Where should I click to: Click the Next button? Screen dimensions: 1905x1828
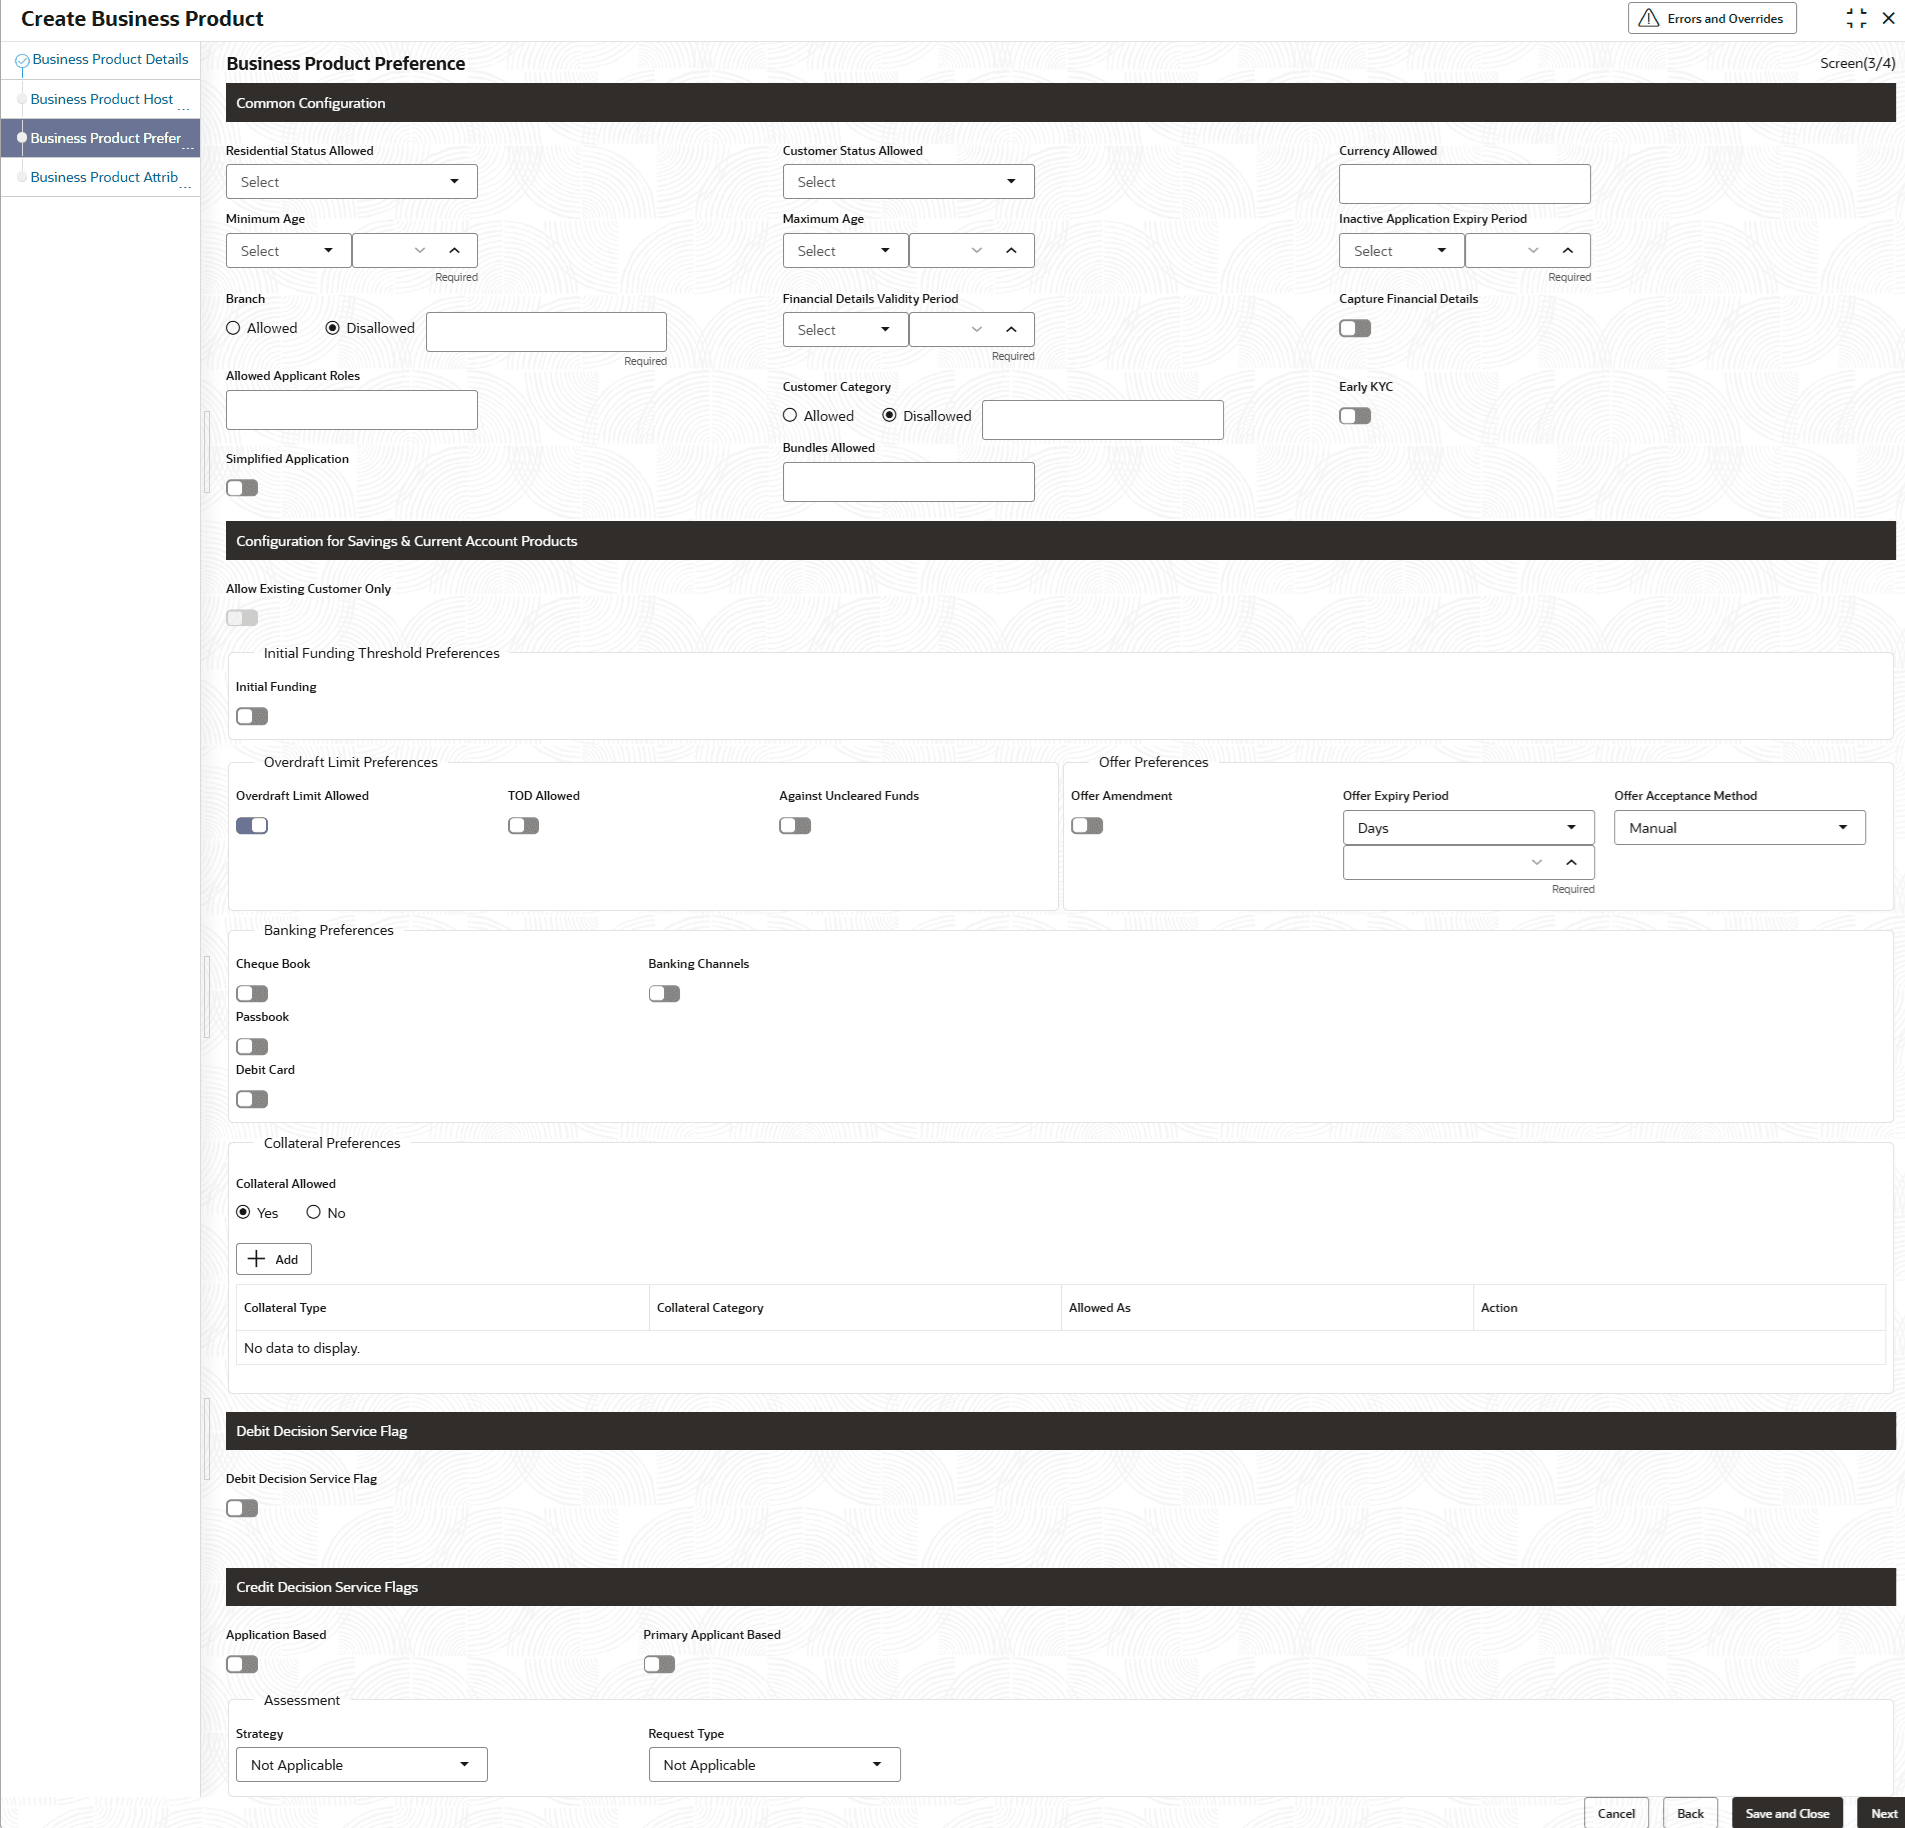1883,1813
